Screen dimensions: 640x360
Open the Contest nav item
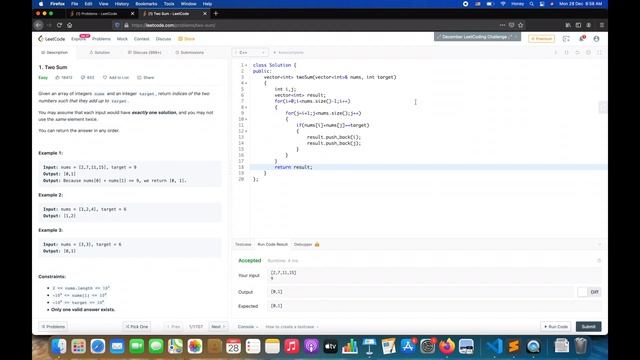[142, 39]
